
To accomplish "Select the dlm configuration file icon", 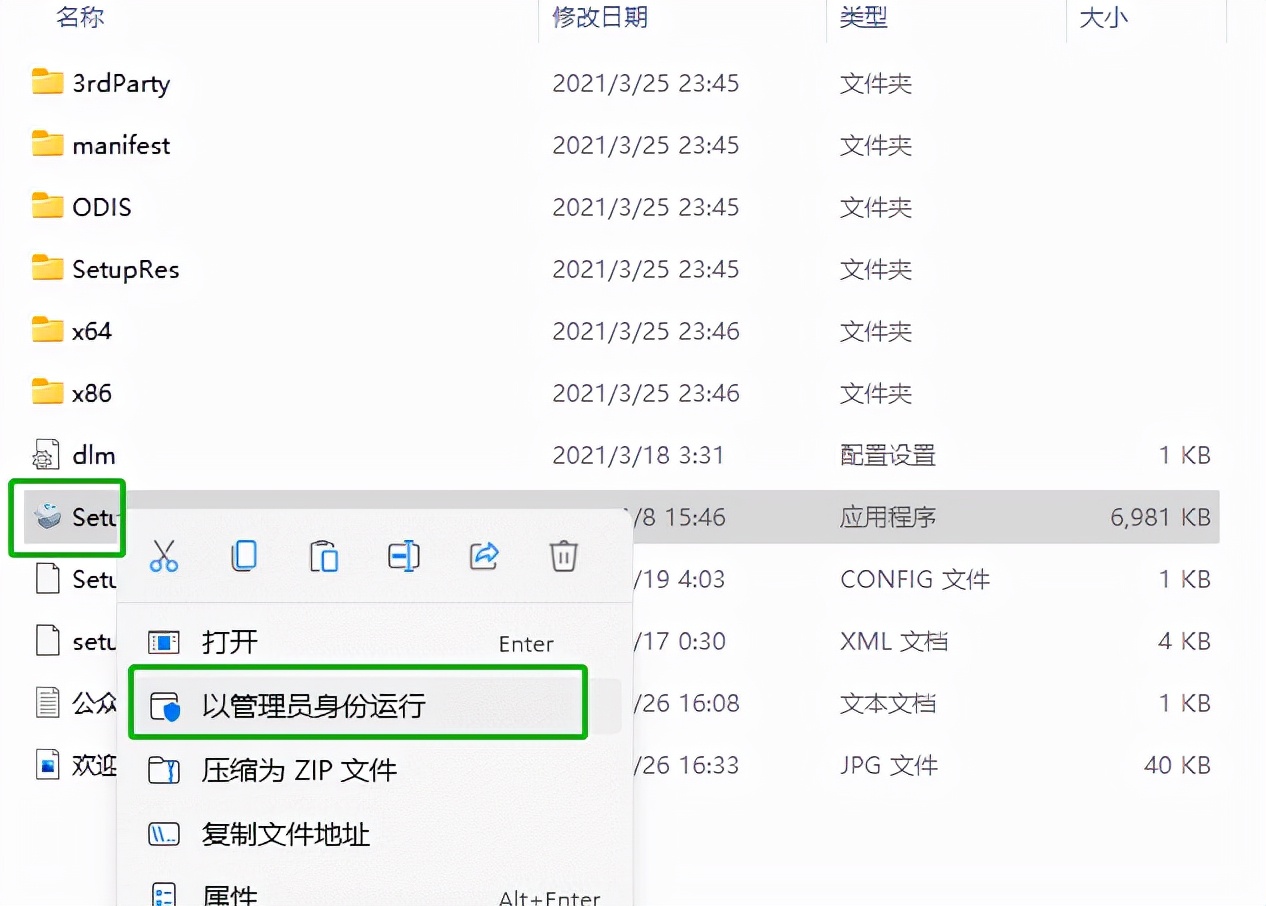I will 47,456.
